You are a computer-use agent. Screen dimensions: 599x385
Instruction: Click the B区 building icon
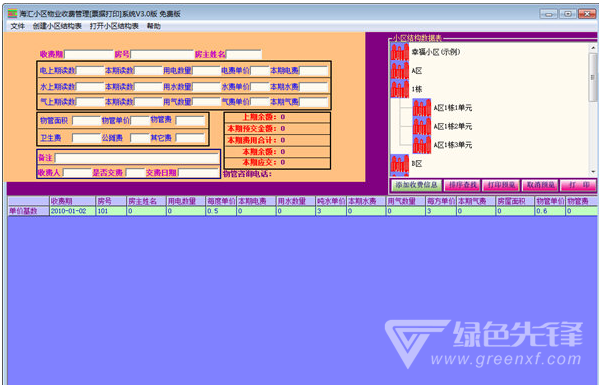pos(400,164)
